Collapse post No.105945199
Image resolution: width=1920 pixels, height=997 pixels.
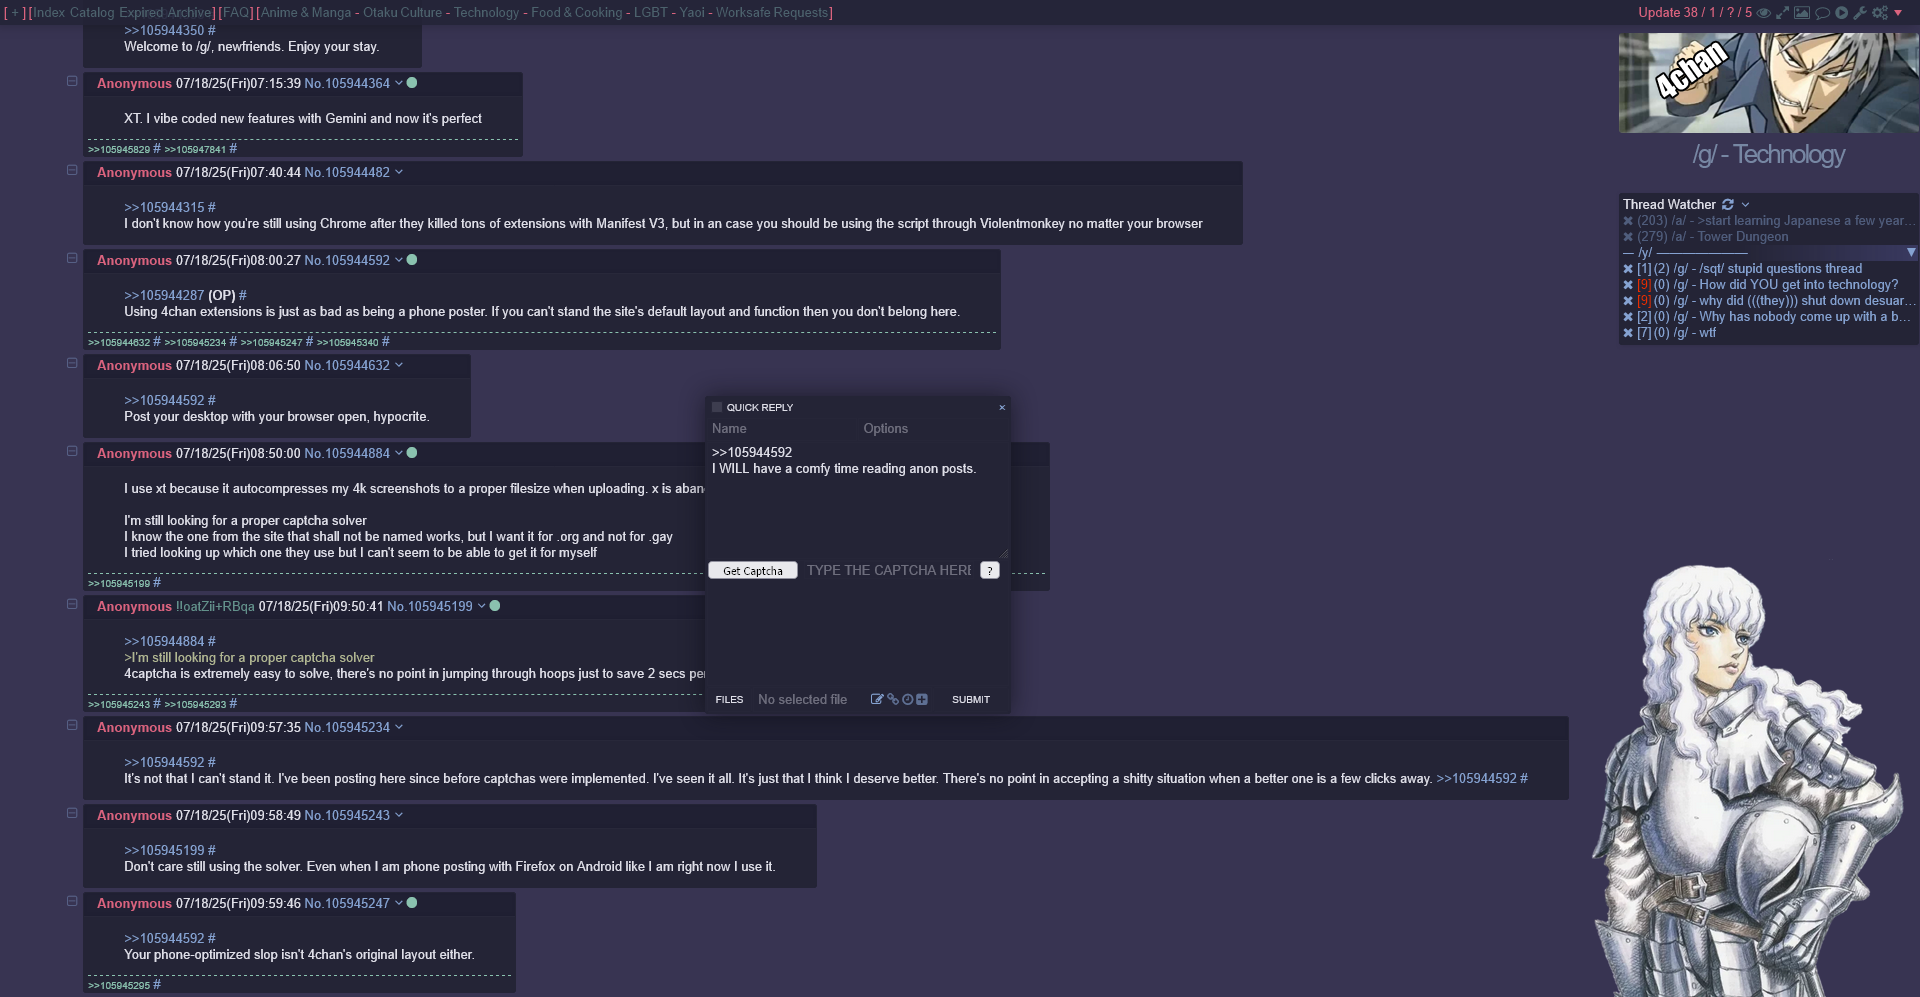click(72, 604)
